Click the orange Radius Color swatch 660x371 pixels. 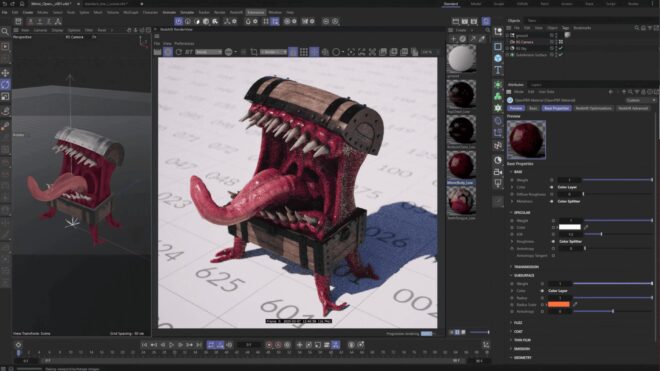pyautogui.click(x=559, y=304)
